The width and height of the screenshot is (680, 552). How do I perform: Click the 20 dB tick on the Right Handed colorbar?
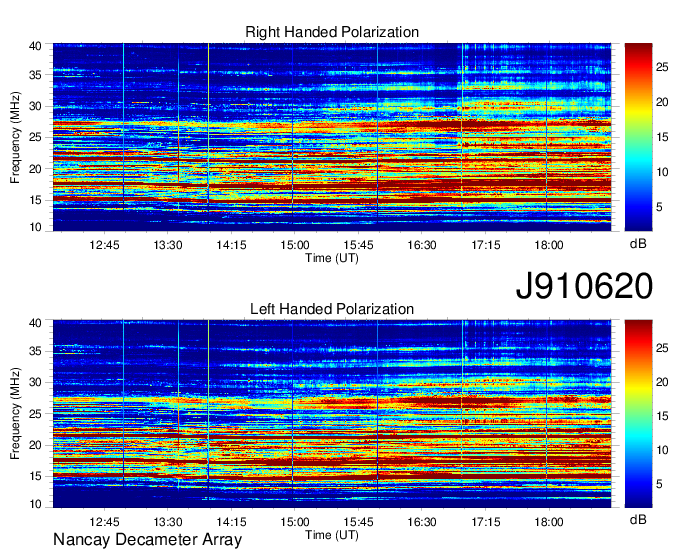[x=662, y=102]
